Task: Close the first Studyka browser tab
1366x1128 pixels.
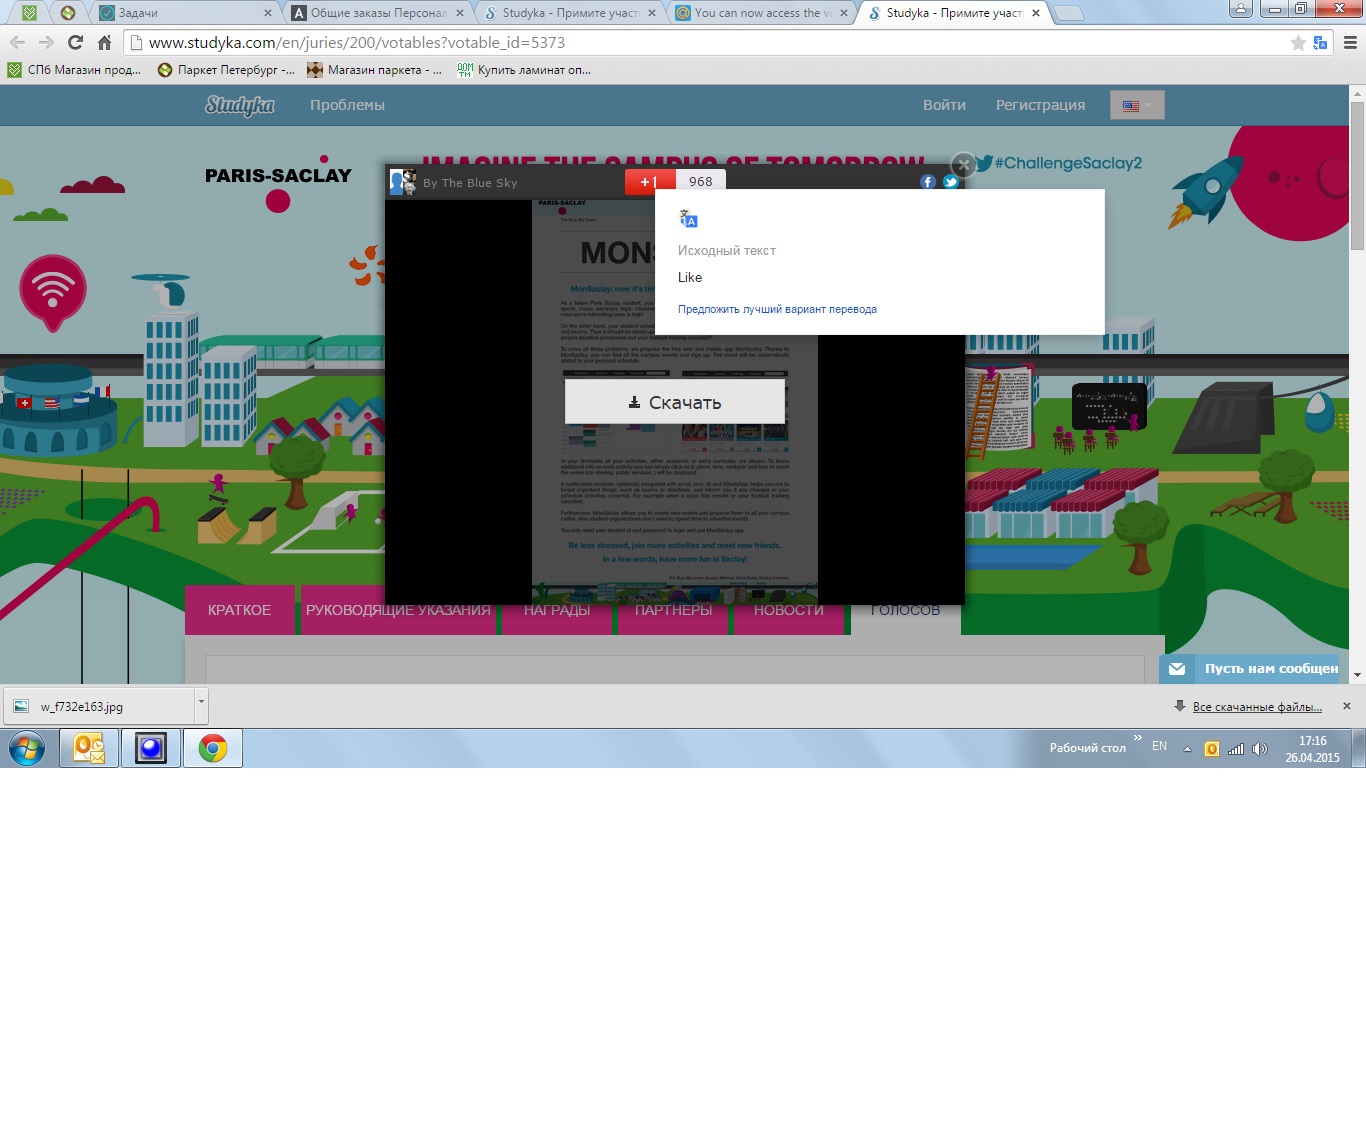Action: click(652, 13)
